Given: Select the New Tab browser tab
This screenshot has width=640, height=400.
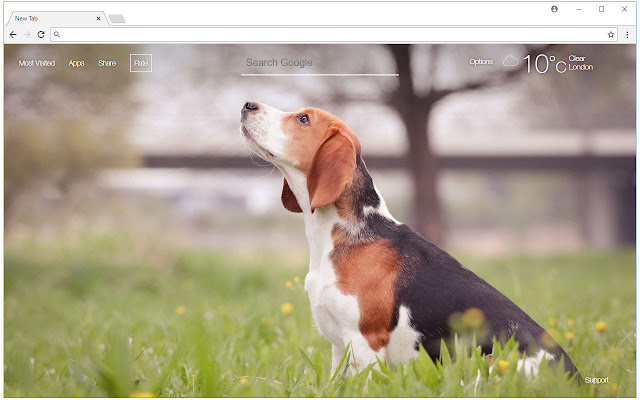Looking at the screenshot, I should [57, 18].
